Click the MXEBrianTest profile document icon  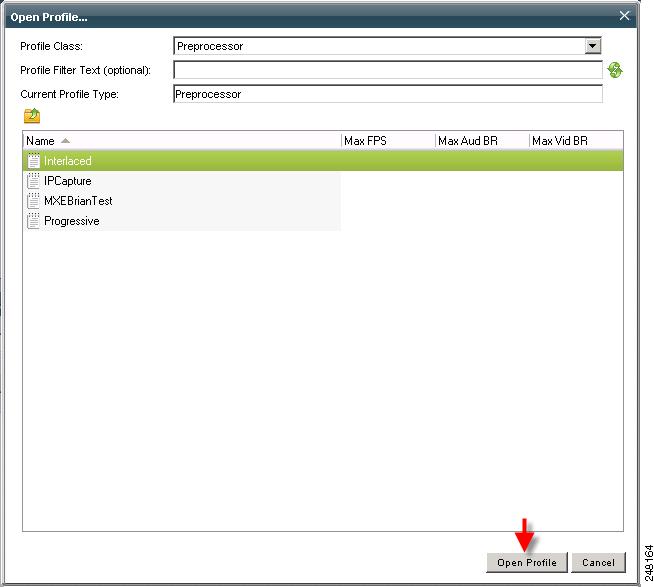coord(33,201)
